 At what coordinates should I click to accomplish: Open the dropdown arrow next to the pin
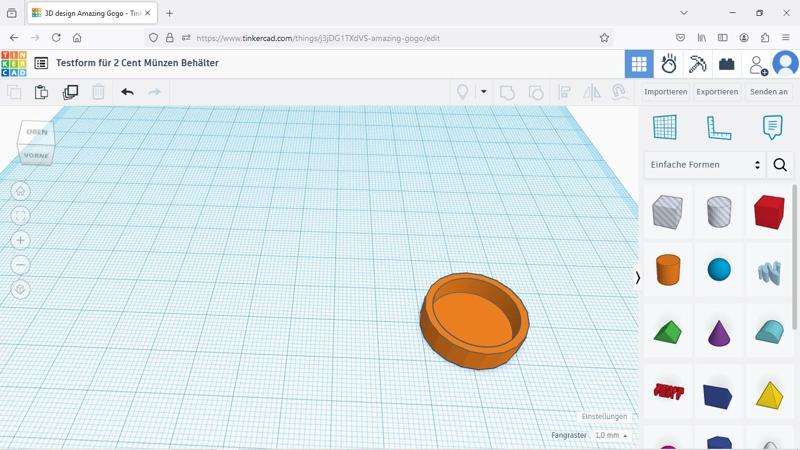coord(483,92)
